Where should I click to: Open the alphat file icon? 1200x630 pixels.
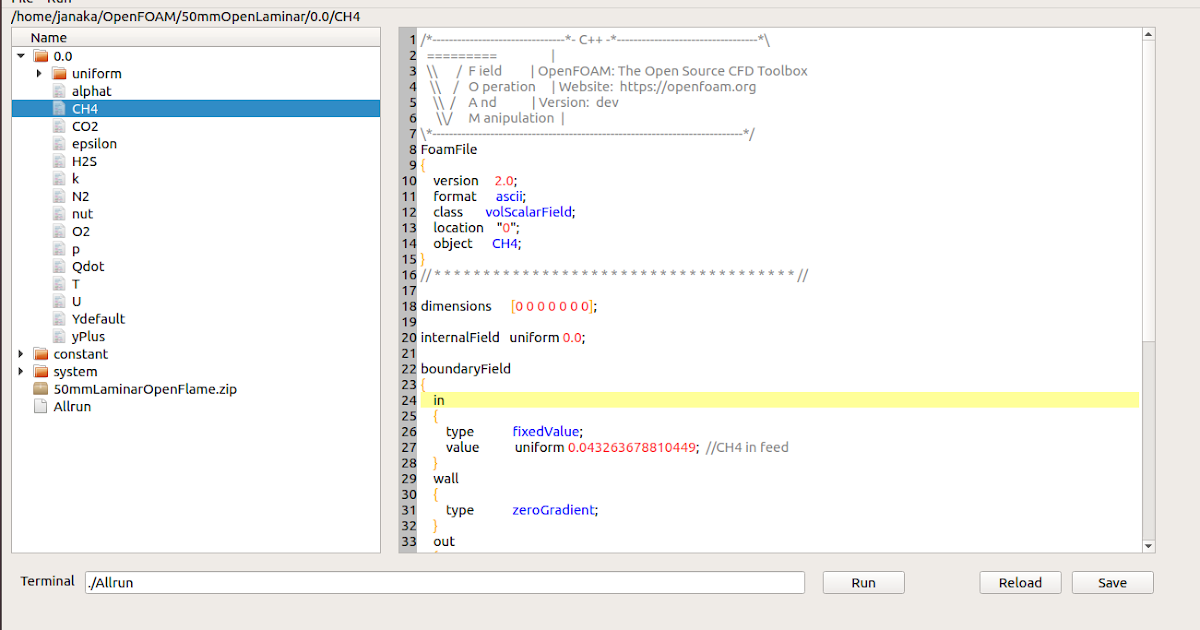coord(58,91)
